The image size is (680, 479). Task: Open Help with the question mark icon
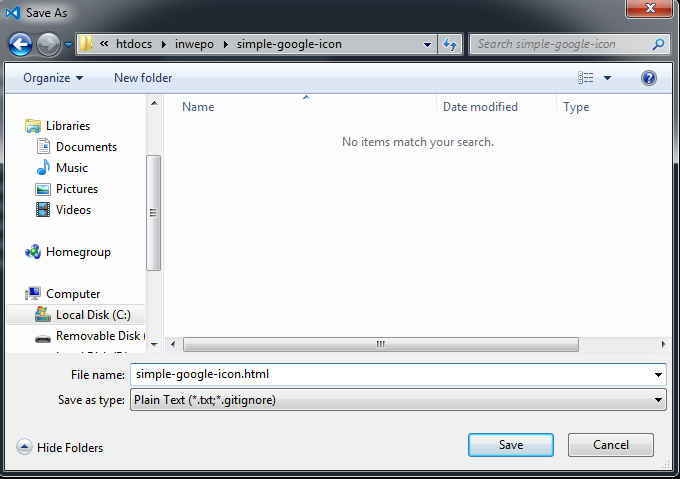[649, 78]
